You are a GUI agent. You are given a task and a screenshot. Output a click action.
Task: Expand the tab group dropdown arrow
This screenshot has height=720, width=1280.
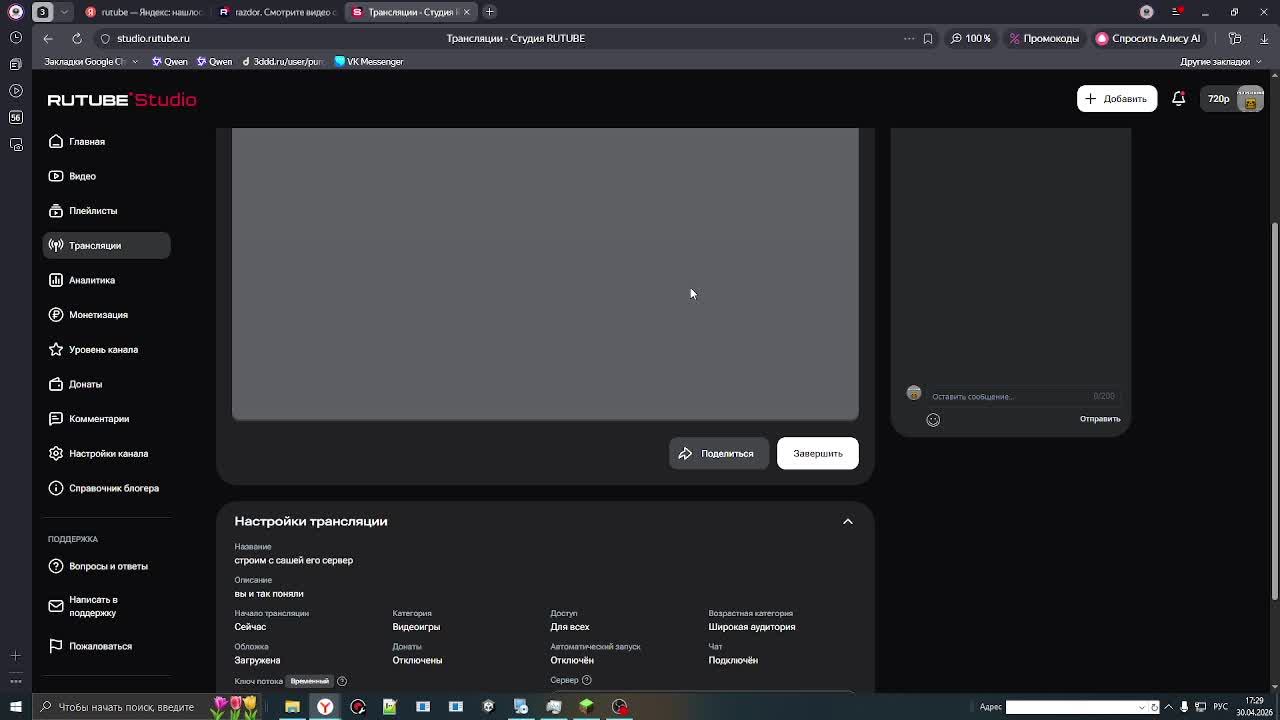pyautogui.click(x=64, y=12)
